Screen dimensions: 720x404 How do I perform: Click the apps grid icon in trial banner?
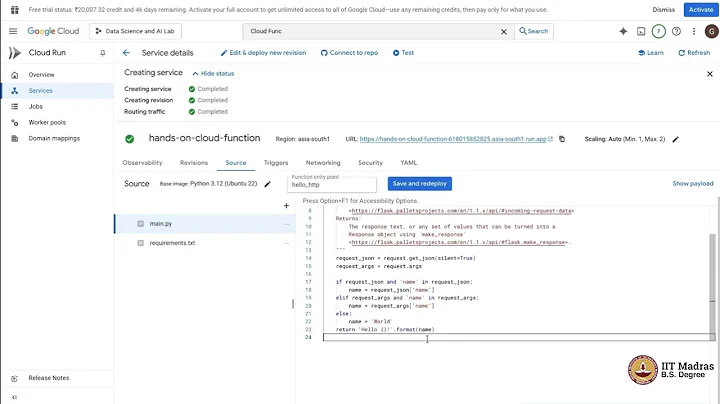tap(14, 10)
